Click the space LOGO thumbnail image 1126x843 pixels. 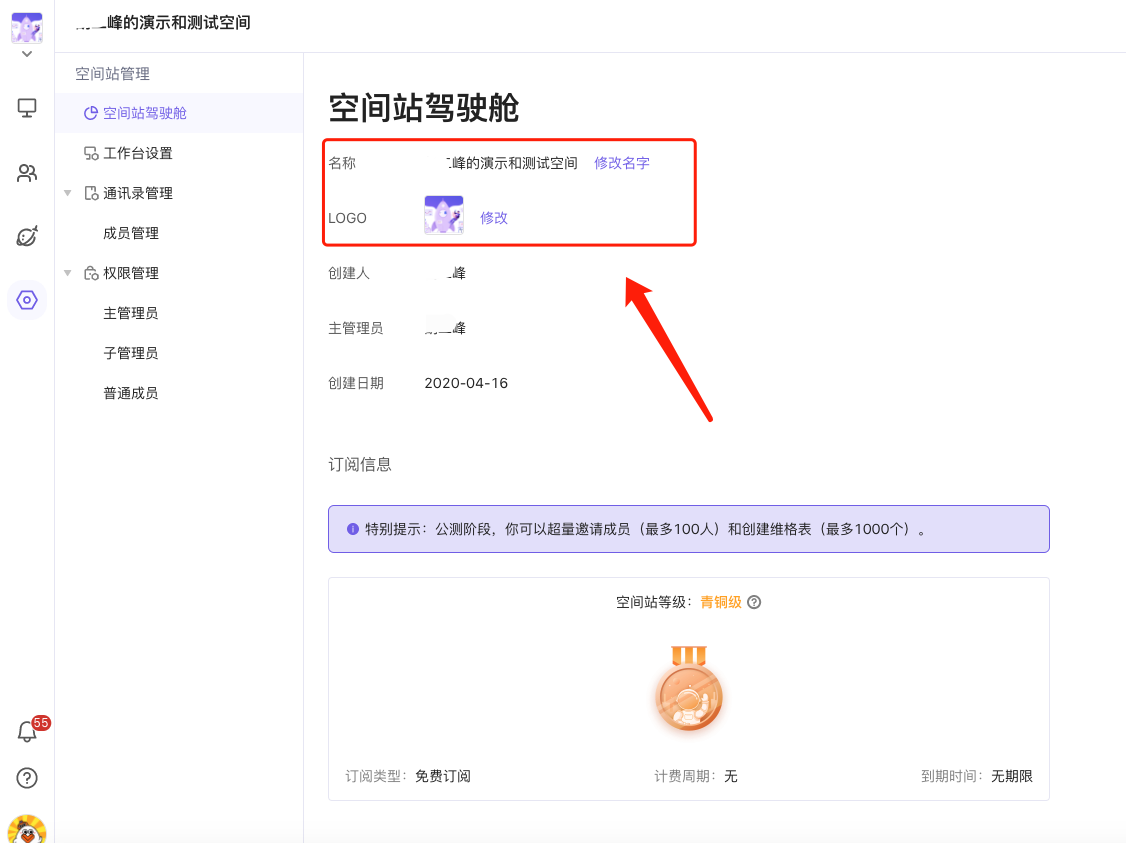coord(444,214)
